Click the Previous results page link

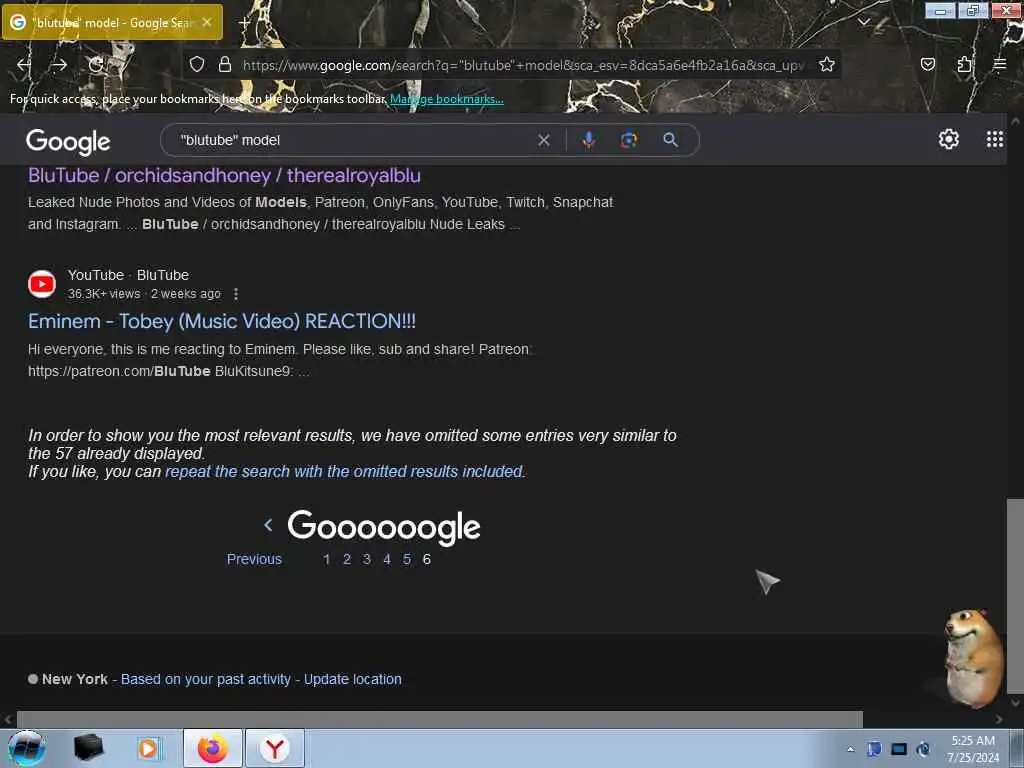(254, 559)
